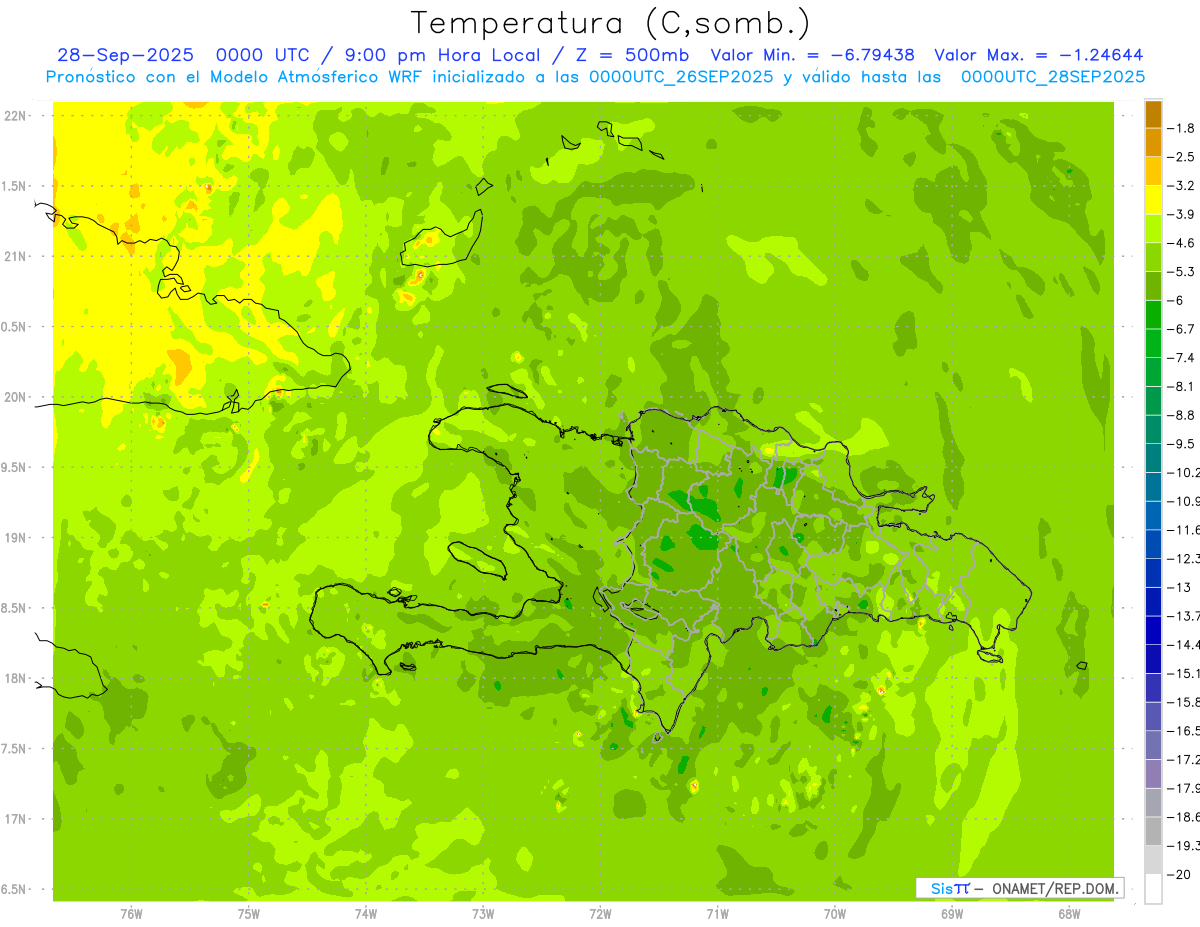Pick the white swatch below -20
This screenshot has height=927, width=1200.
tap(1153, 888)
